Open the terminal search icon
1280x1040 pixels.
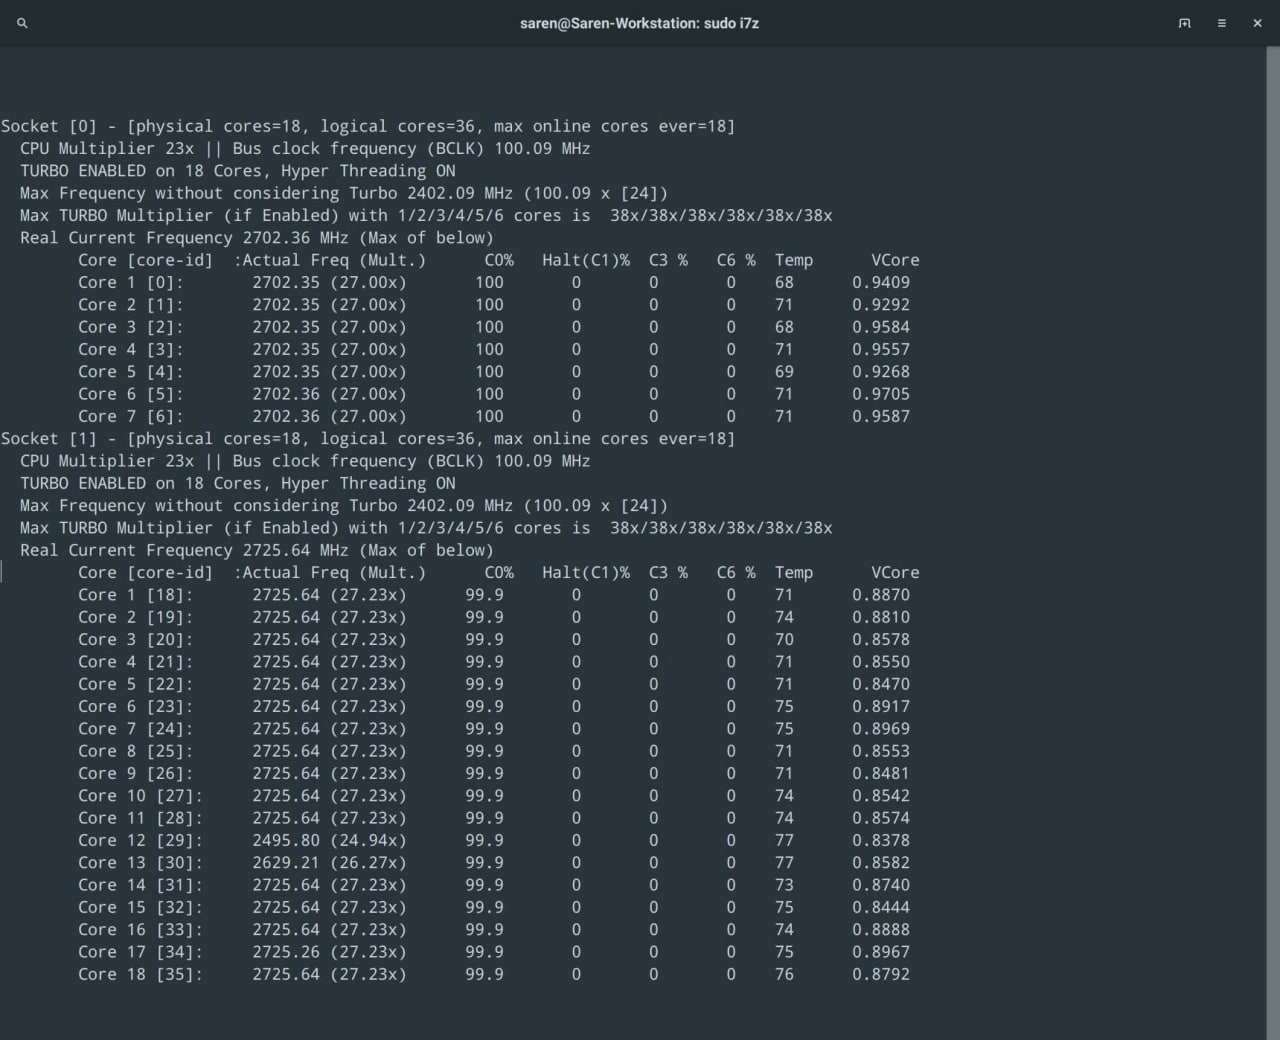point(22,23)
